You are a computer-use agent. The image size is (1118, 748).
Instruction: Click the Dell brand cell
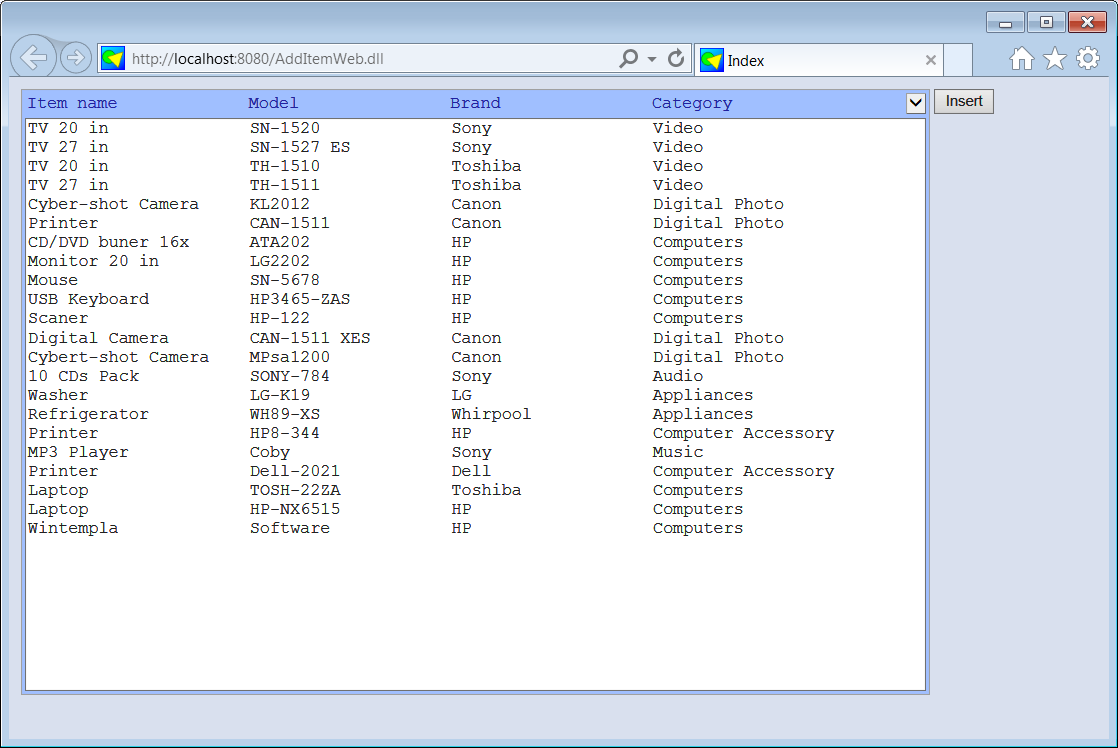click(x=471, y=471)
